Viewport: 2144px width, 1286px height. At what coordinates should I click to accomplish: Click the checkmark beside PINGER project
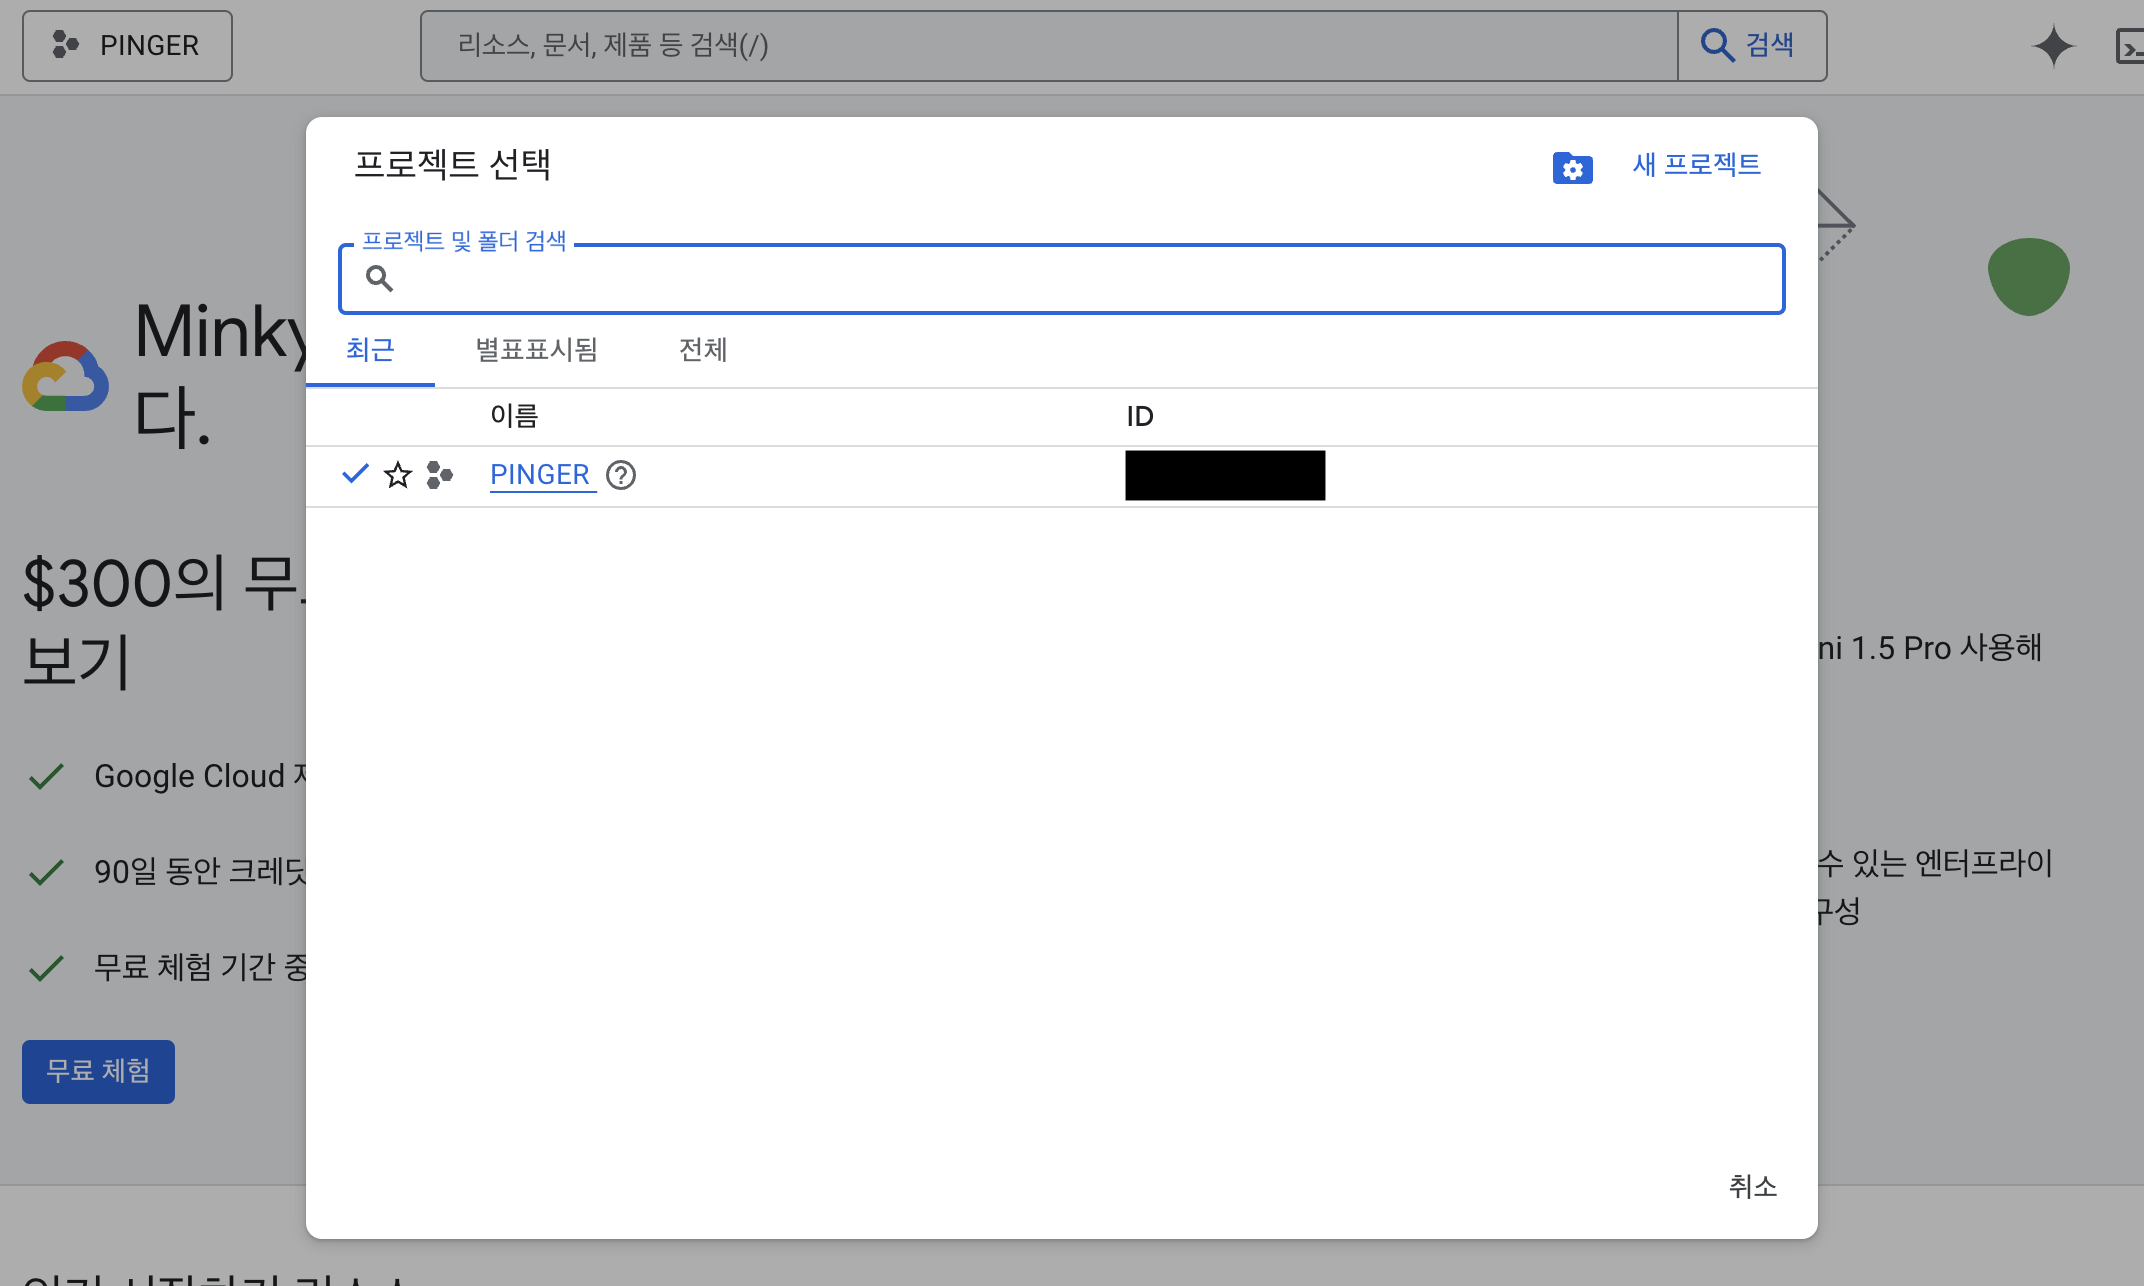pos(355,474)
